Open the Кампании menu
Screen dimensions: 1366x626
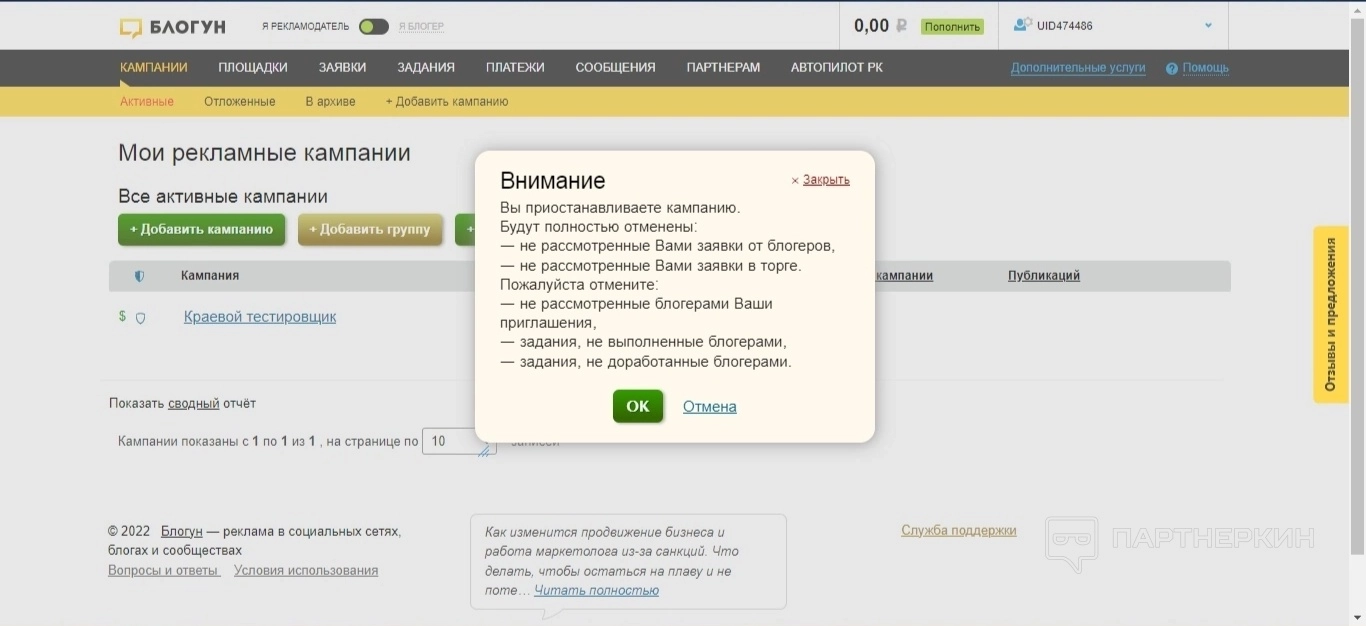coord(154,68)
